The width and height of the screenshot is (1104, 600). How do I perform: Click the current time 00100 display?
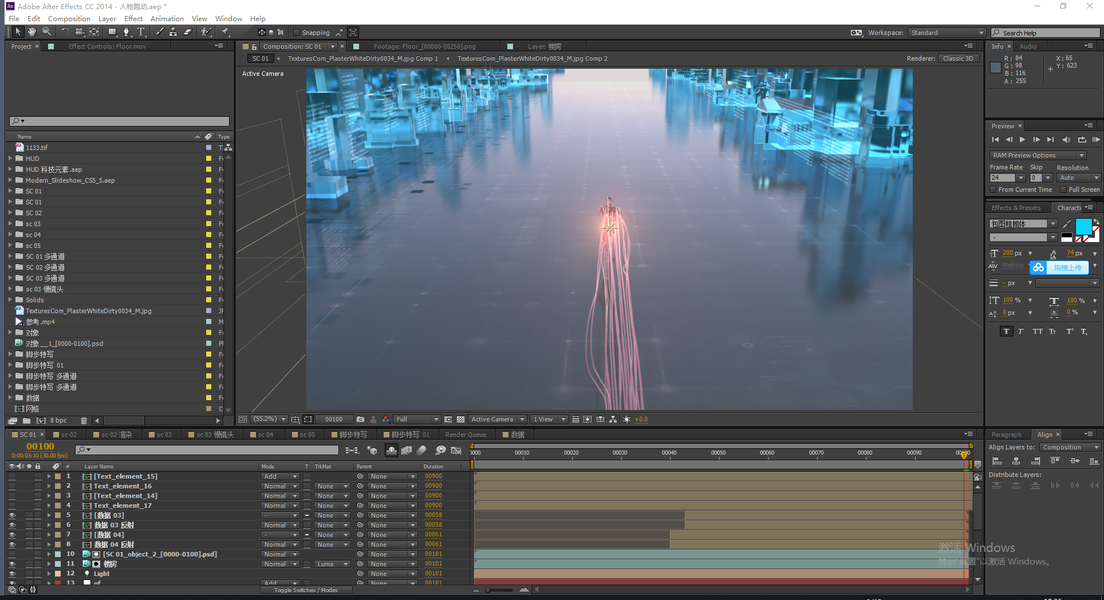tap(40, 446)
